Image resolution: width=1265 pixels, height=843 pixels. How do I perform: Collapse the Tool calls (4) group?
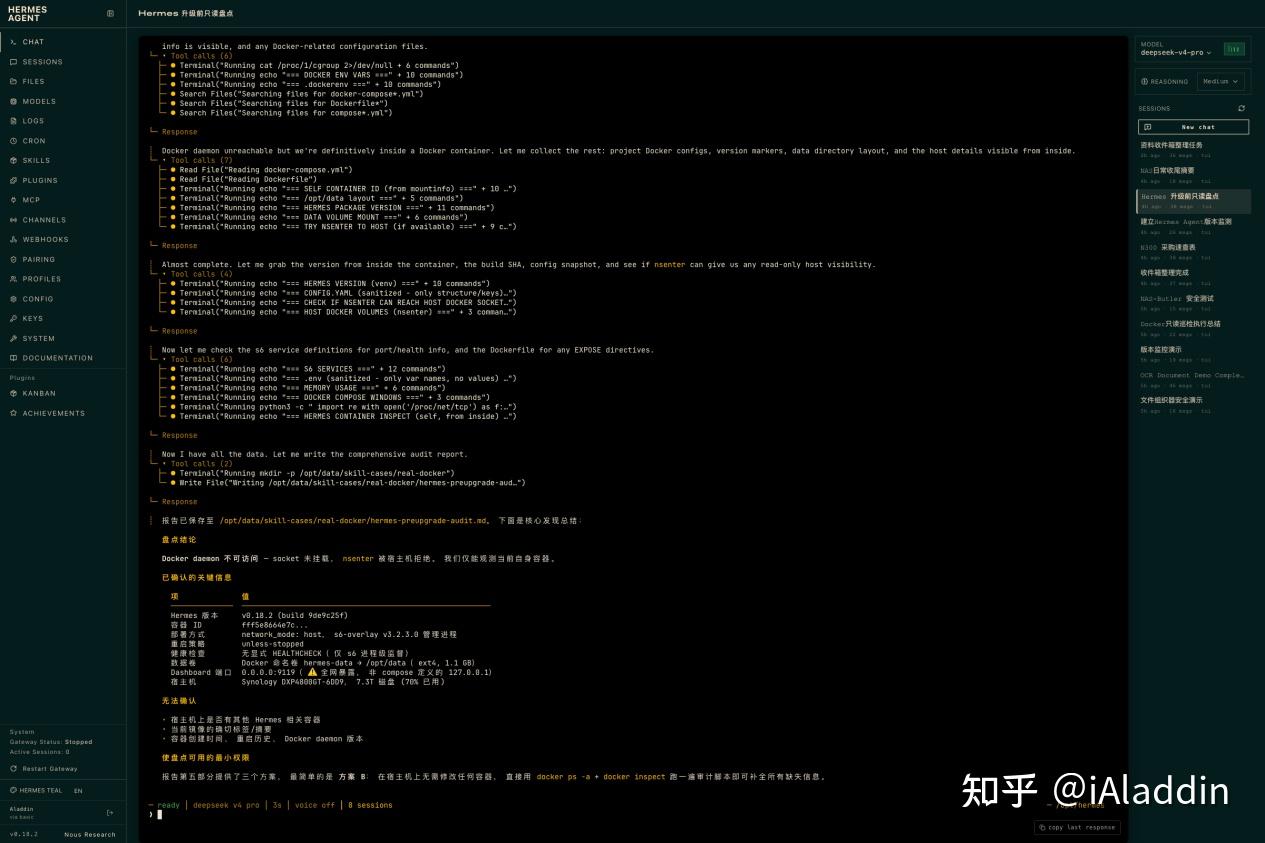(x=198, y=274)
